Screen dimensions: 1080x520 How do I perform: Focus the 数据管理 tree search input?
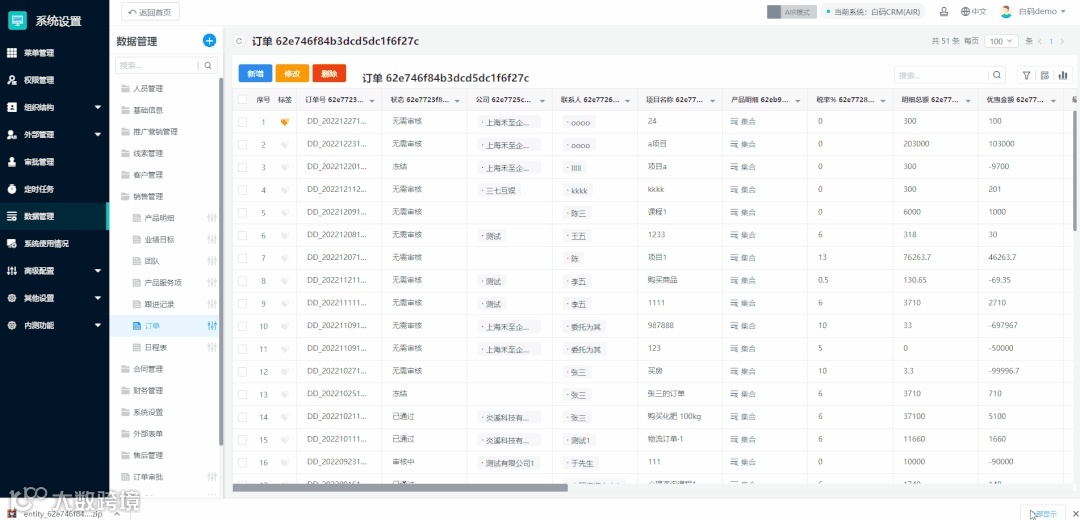click(x=158, y=65)
